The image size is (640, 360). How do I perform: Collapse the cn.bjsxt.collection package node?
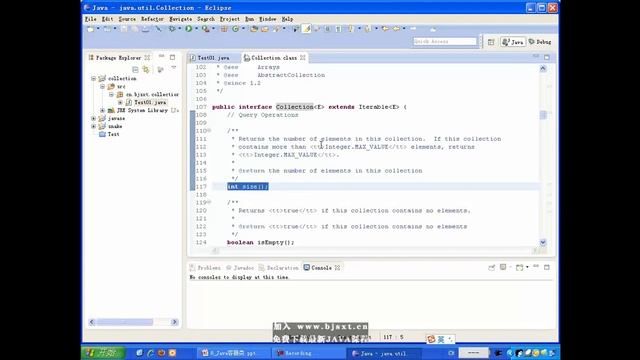click(111, 94)
